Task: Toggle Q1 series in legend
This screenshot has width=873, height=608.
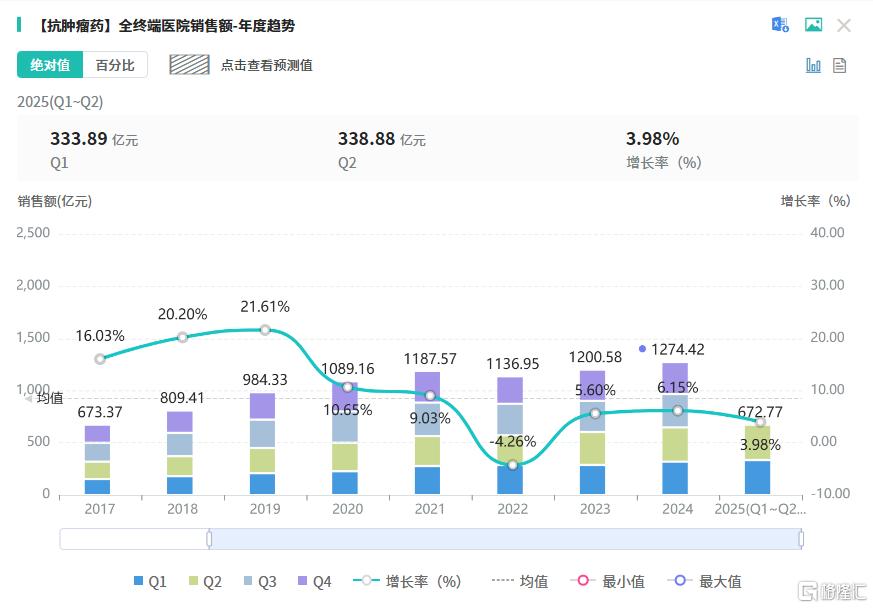Action: (150, 581)
